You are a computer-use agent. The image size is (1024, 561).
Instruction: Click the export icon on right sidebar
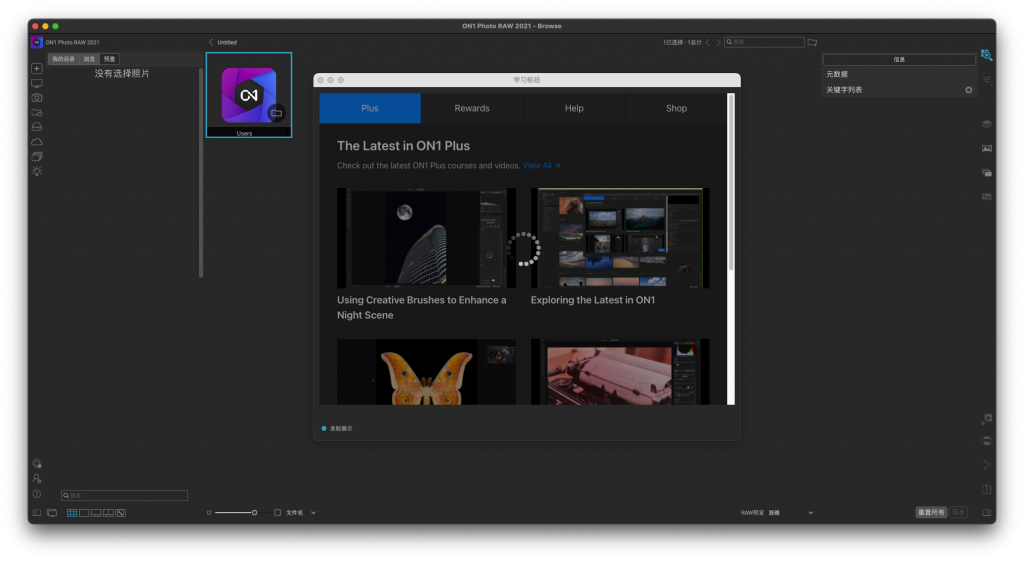986,489
